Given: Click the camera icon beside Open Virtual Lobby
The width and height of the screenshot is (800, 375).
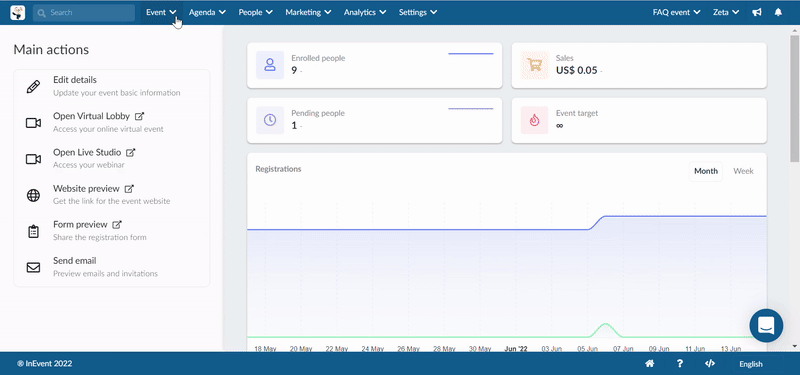Looking at the screenshot, I should 33,123.
